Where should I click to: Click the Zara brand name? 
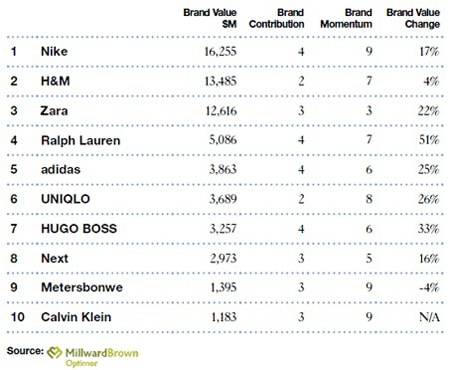[x=54, y=111]
